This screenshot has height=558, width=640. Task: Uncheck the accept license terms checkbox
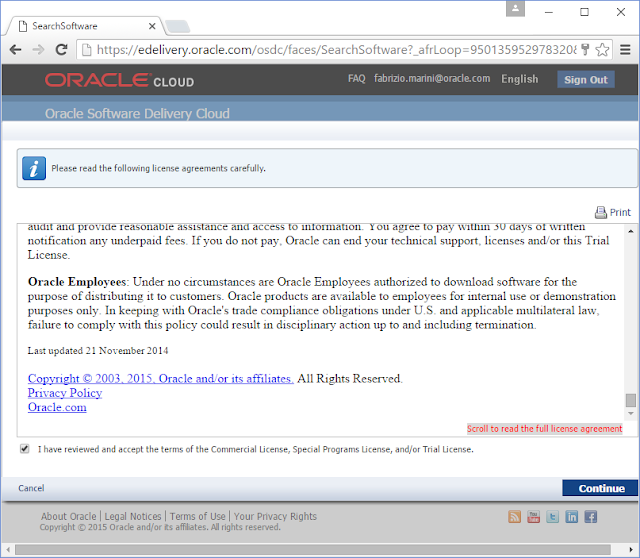coord(24,449)
